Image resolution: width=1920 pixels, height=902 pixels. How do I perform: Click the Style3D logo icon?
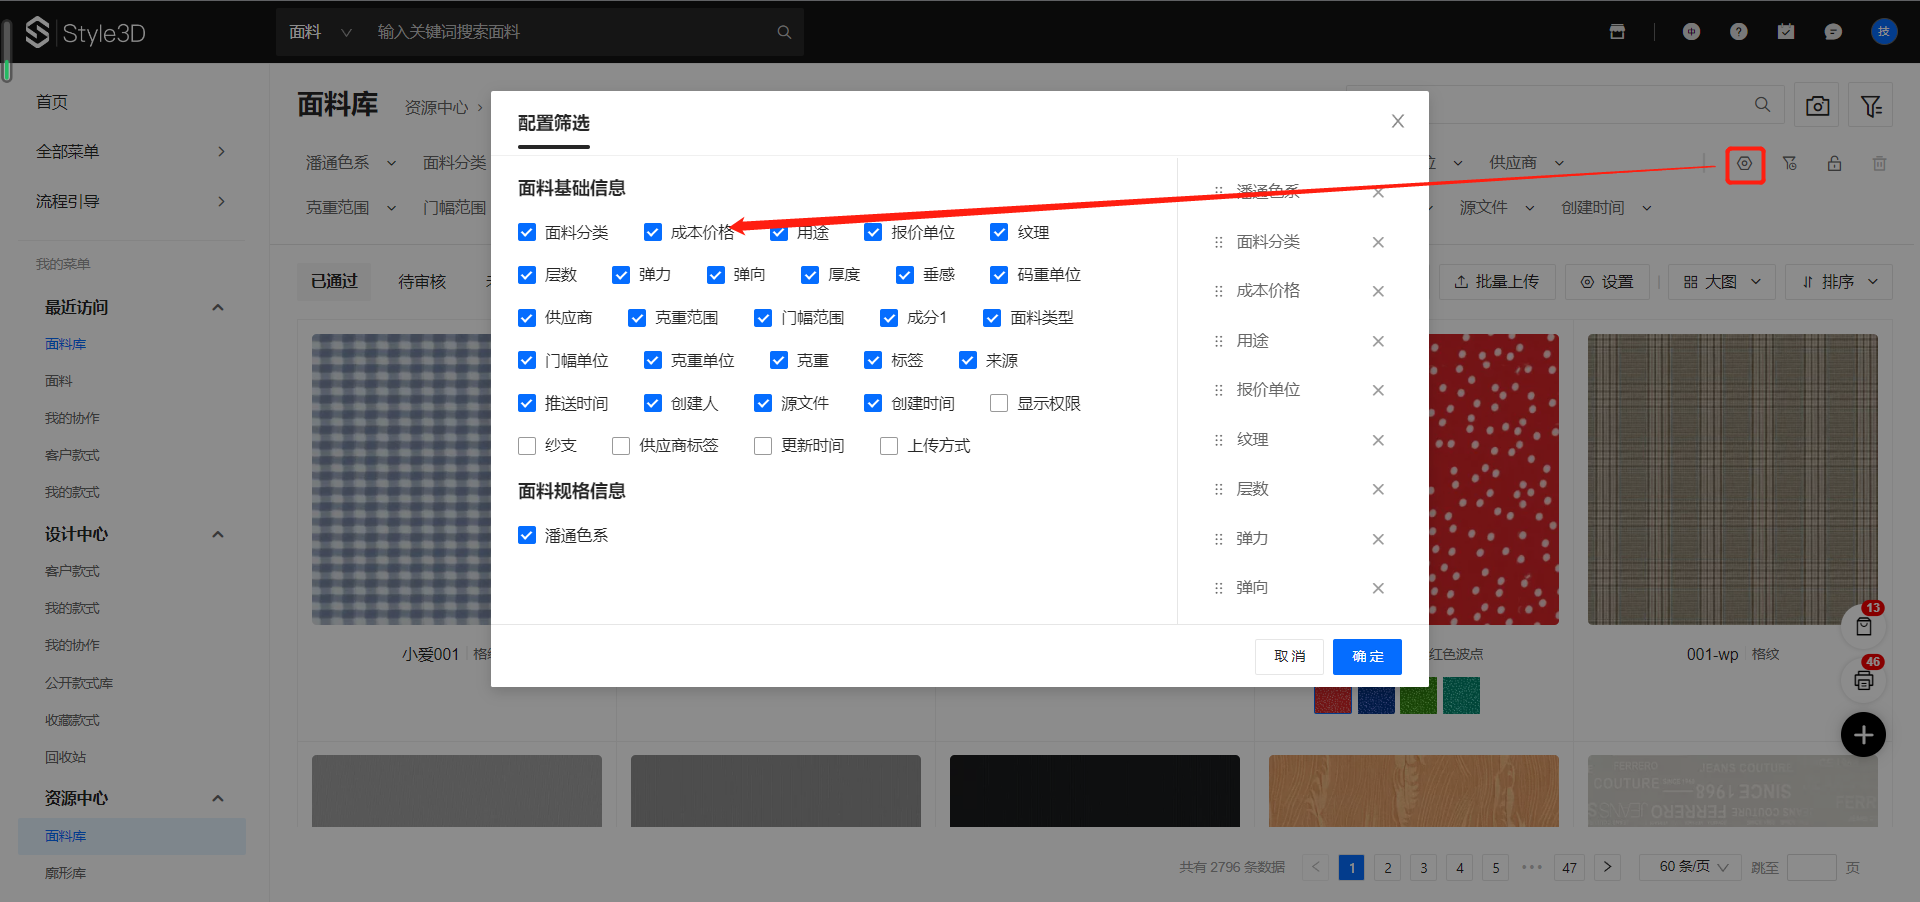(37, 32)
